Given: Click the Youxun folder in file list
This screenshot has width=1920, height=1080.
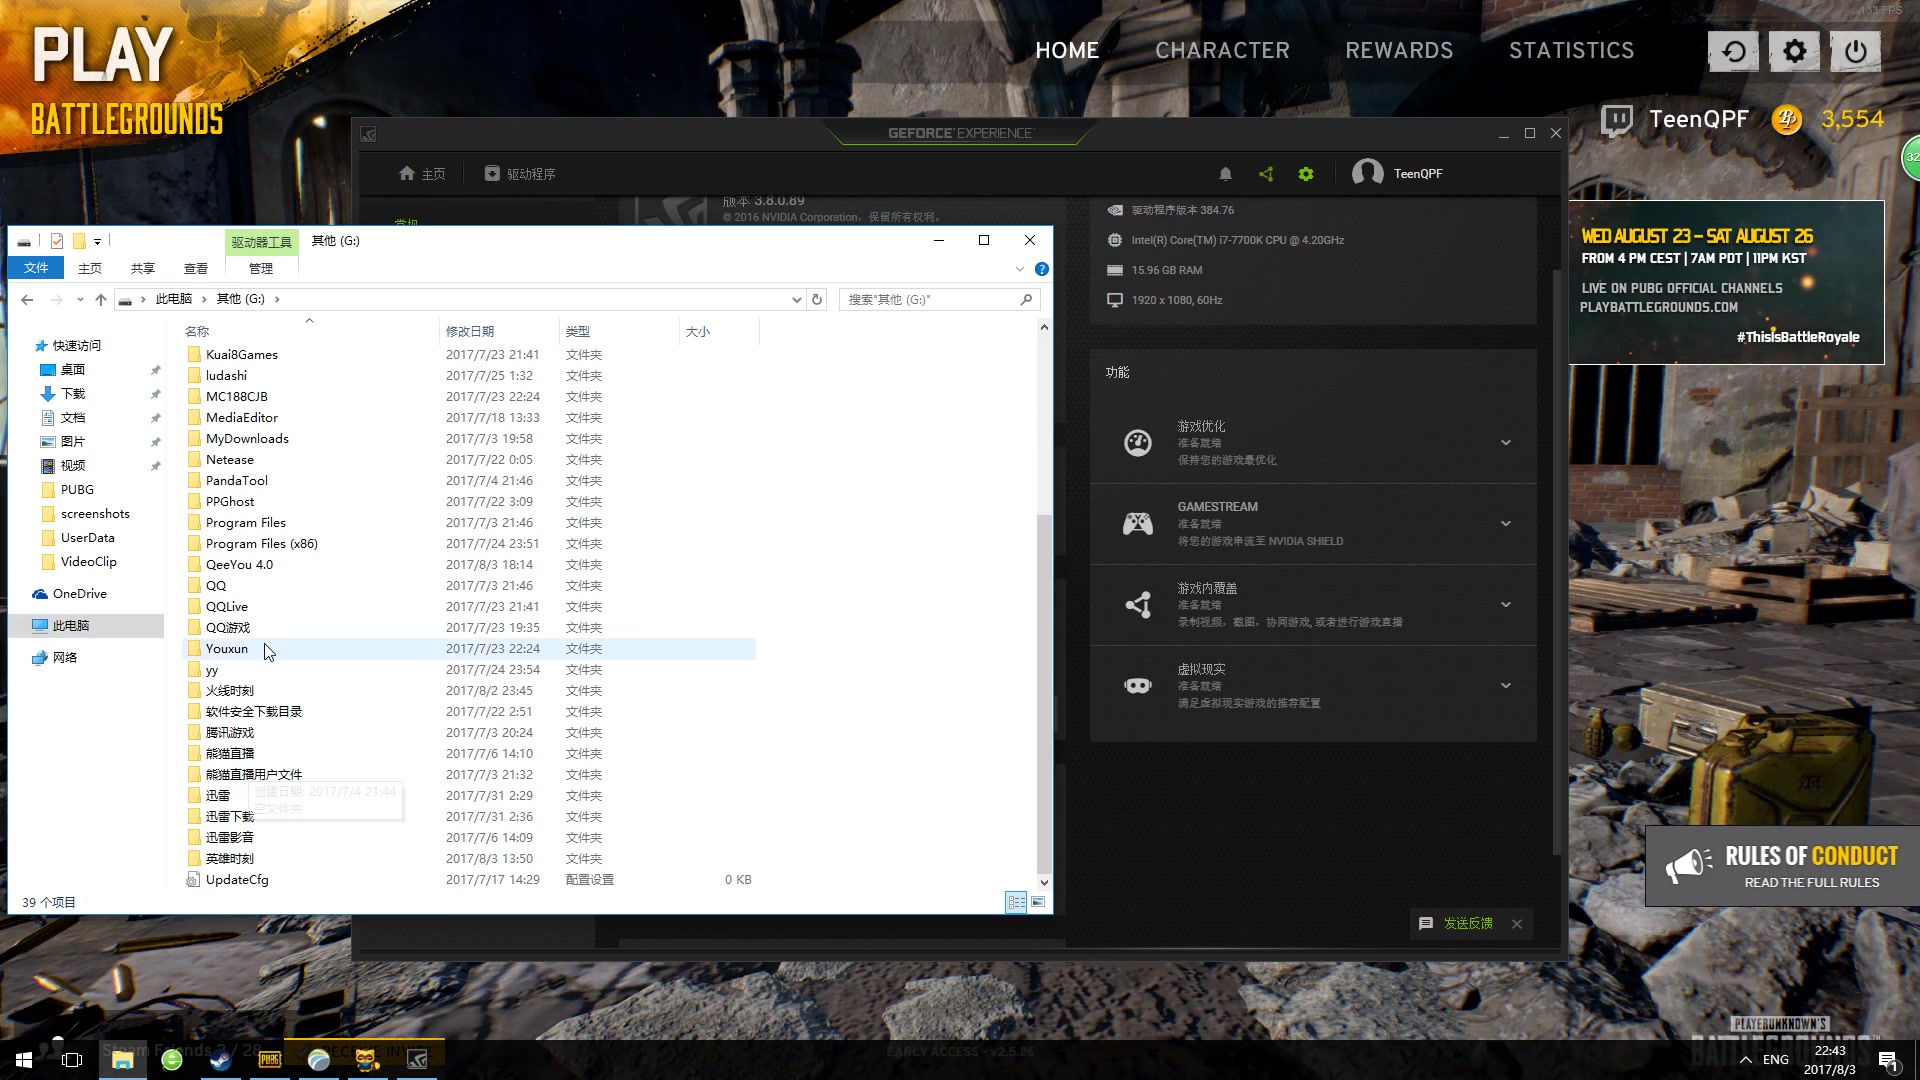Looking at the screenshot, I should pyautogui.click(x=225, y=647).
